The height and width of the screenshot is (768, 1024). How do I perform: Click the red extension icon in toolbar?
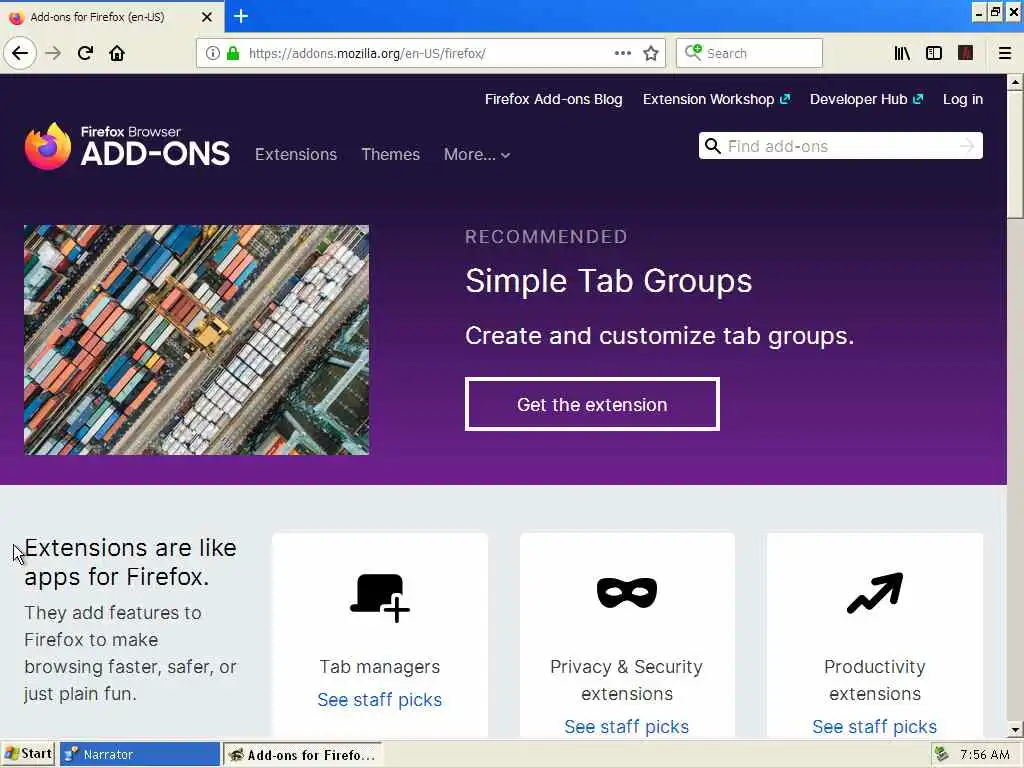(965, 53)
